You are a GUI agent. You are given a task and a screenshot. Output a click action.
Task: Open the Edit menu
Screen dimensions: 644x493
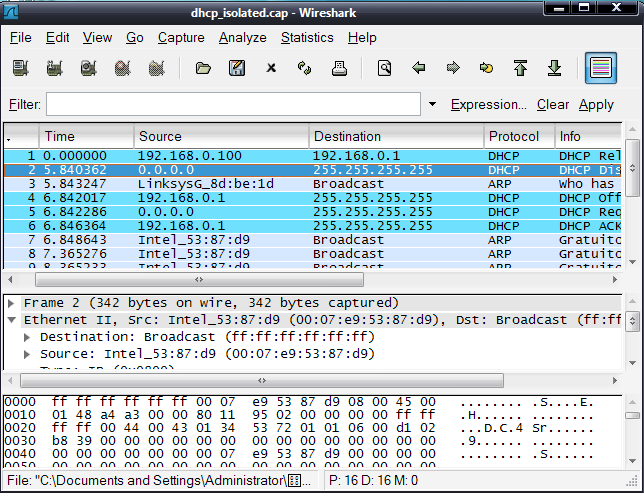click(x=58, y=37)
